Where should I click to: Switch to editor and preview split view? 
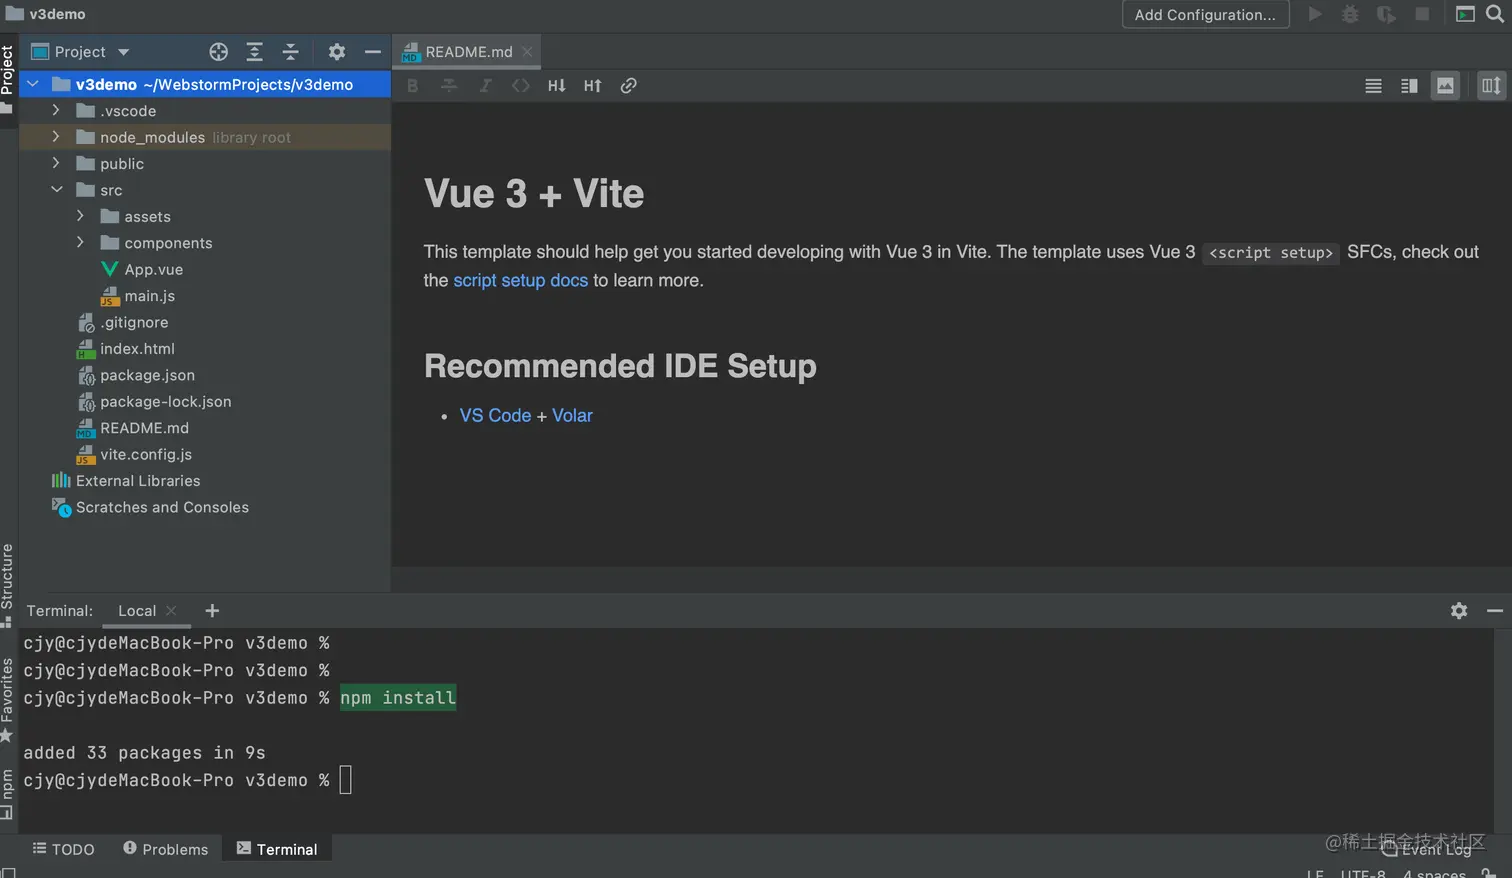pos(1409,86)
